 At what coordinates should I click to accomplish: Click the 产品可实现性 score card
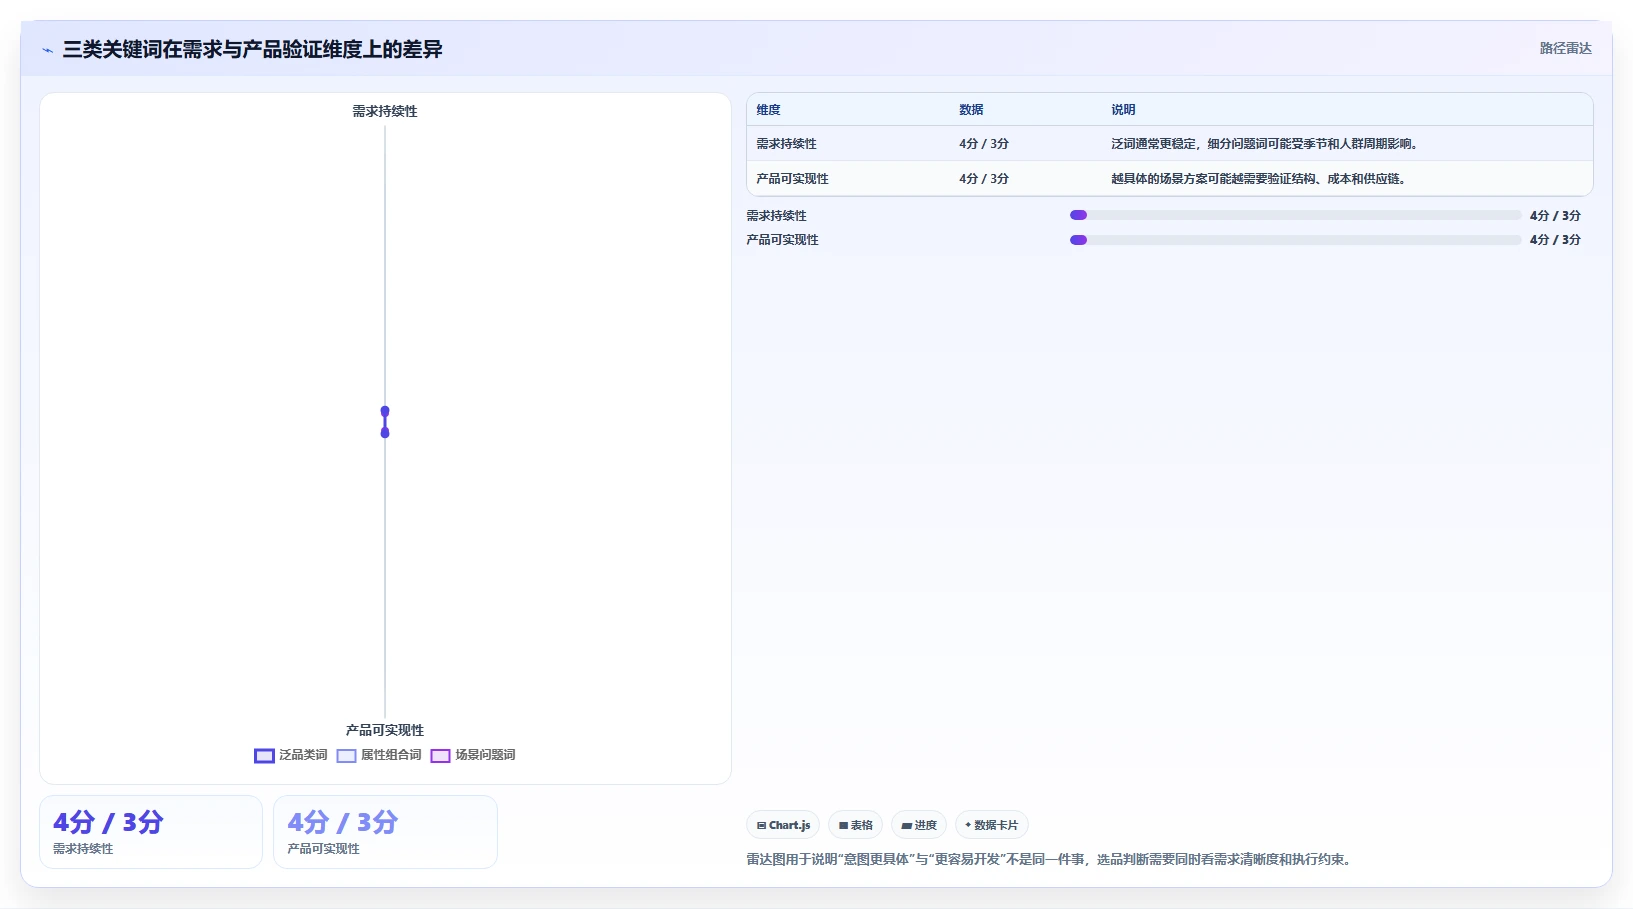coord(385,832)
